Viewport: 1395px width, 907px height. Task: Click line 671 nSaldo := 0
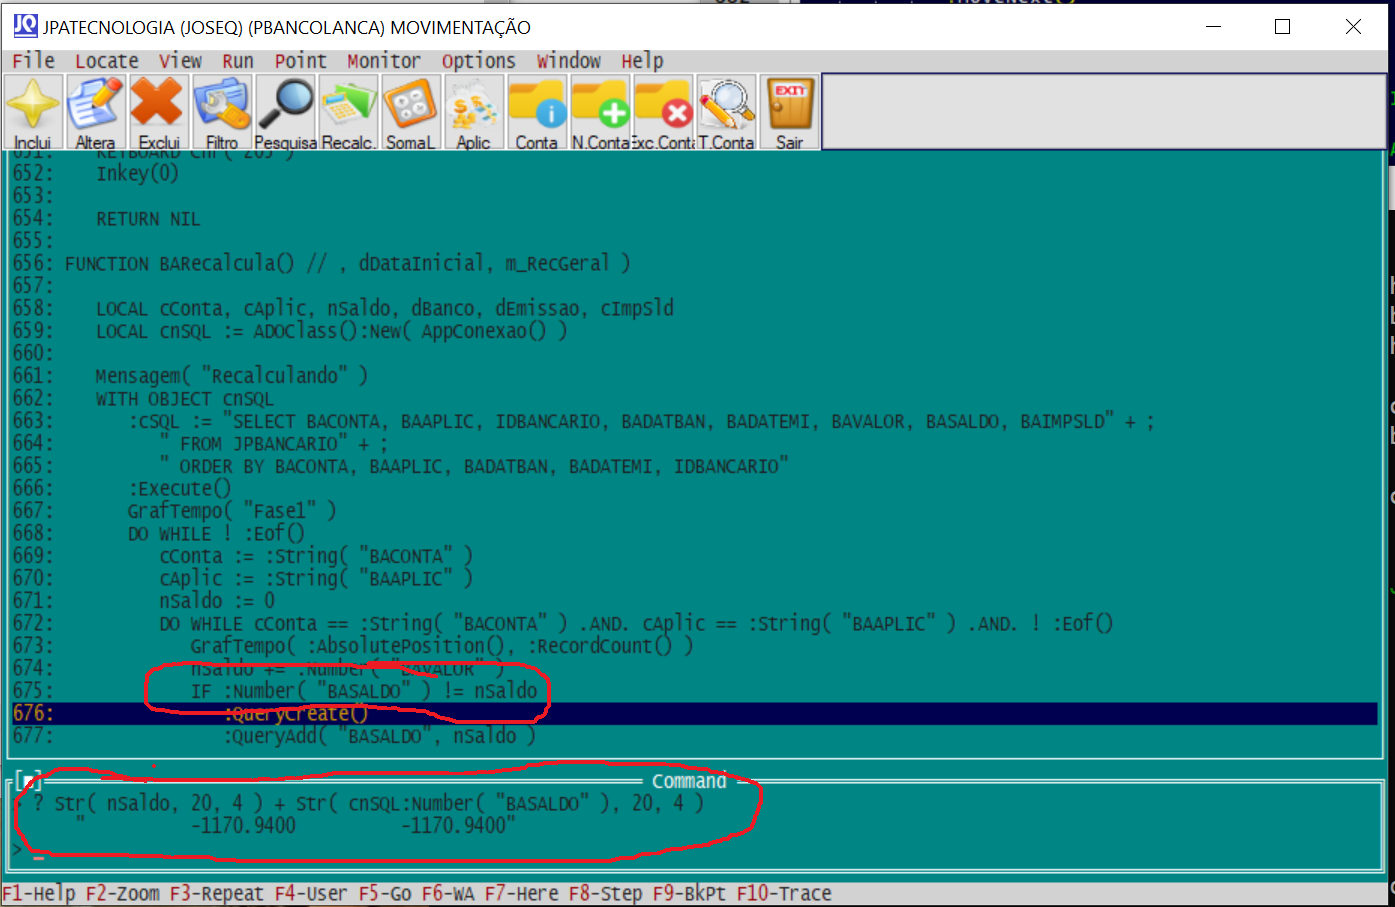[x=217, y=601]
